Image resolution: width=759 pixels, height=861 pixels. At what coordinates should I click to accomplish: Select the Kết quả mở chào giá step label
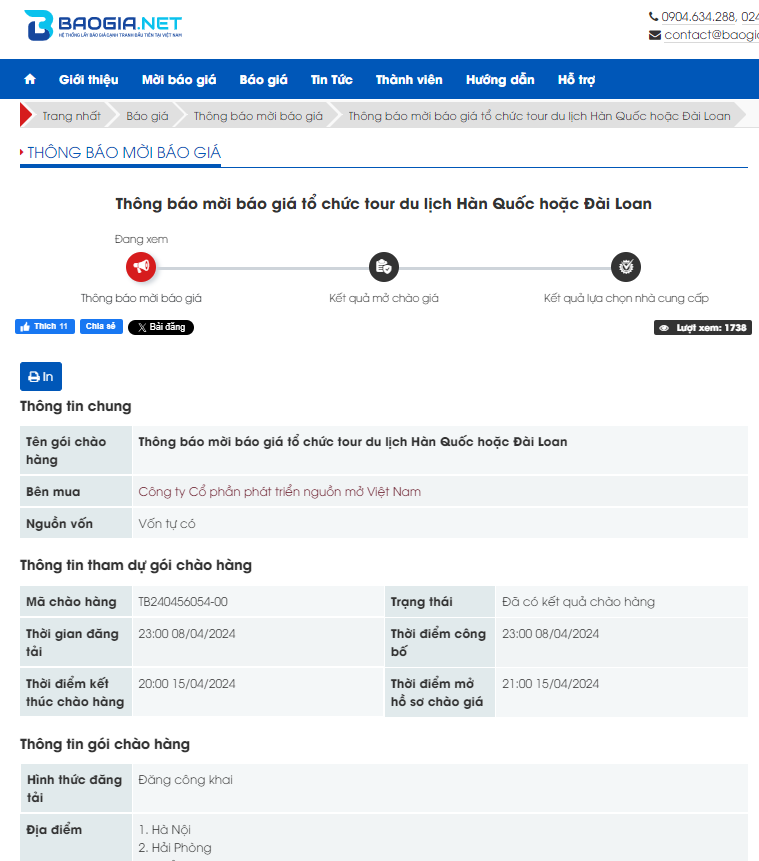click(x=384, y=298)
